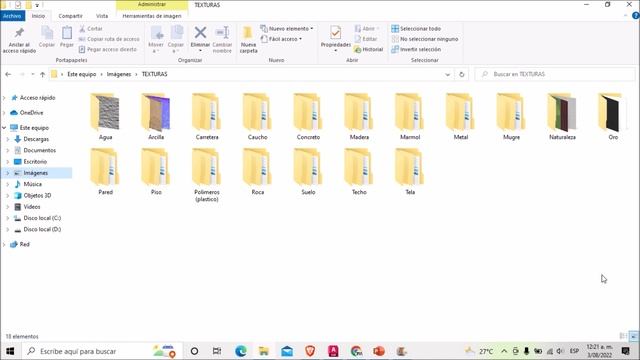Click Cambiar nombre in the ribbon
The image size is (640, 360).
tap(222, 40)
